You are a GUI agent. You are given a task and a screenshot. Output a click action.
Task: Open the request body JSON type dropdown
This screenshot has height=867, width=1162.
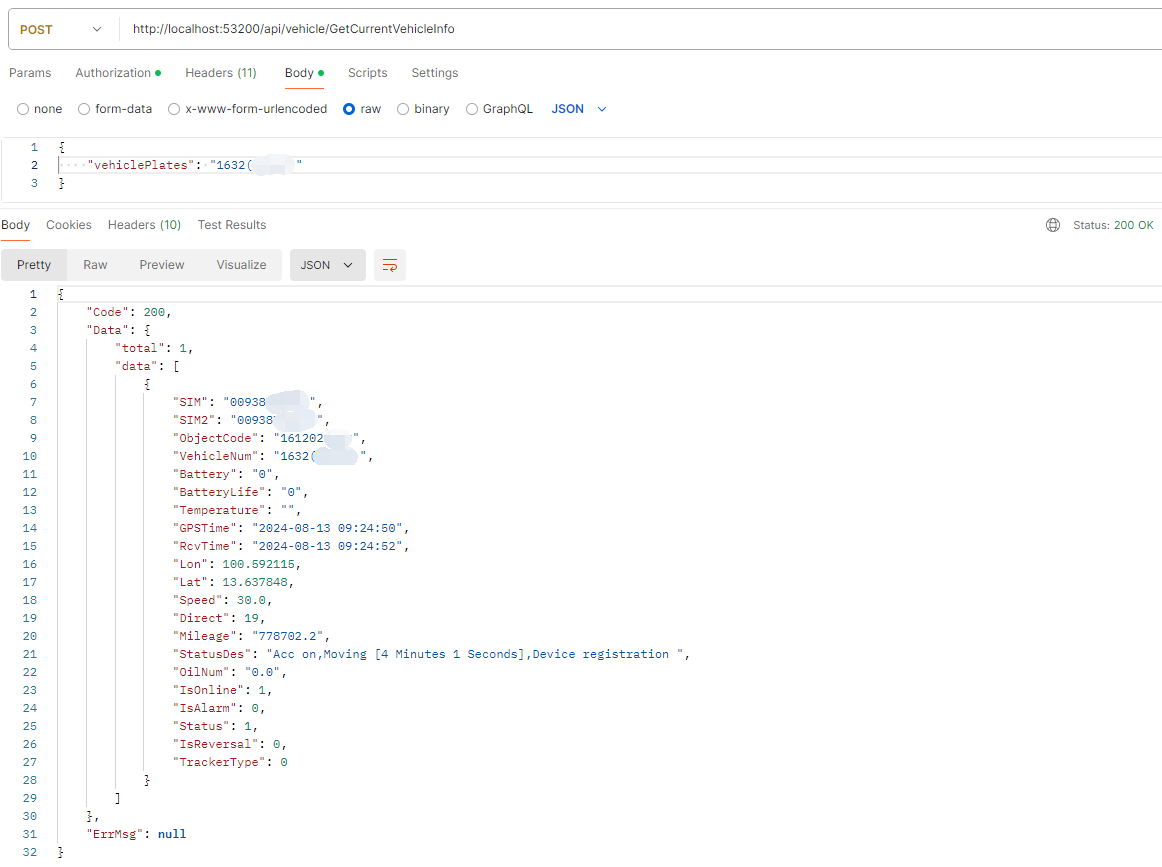pyautogui.click(x=579, y=109)
